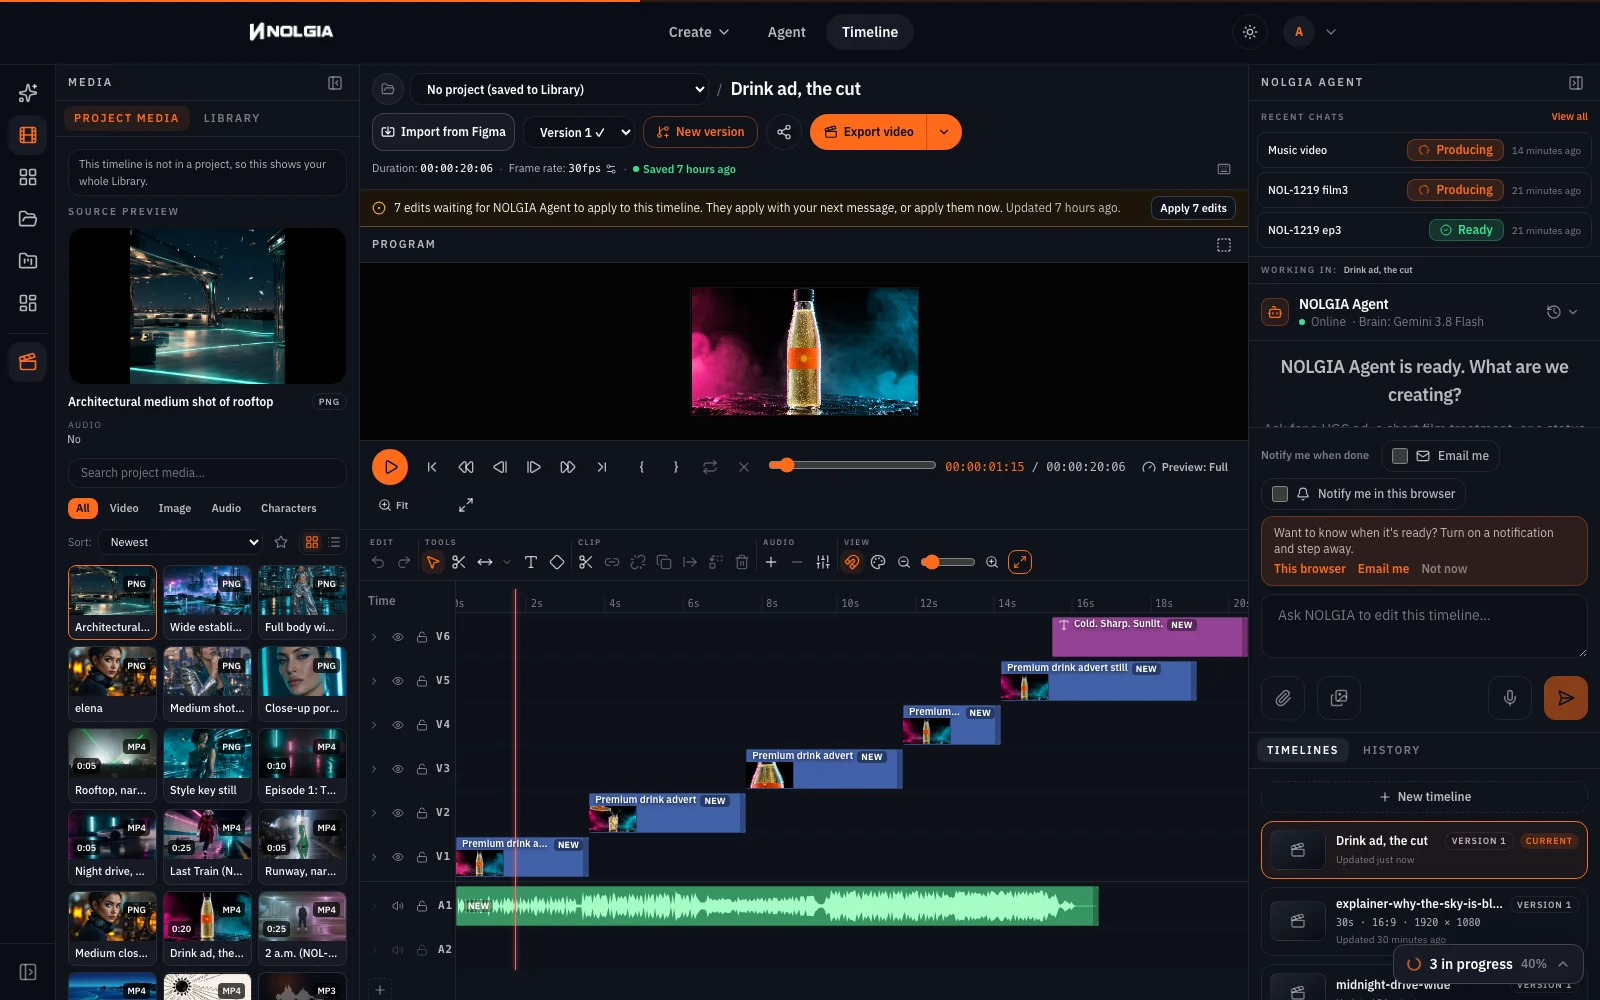This screenshot has height=1000, width=1600.
Task: Click Apply 7 edits button
Action: coord(1193,208)
